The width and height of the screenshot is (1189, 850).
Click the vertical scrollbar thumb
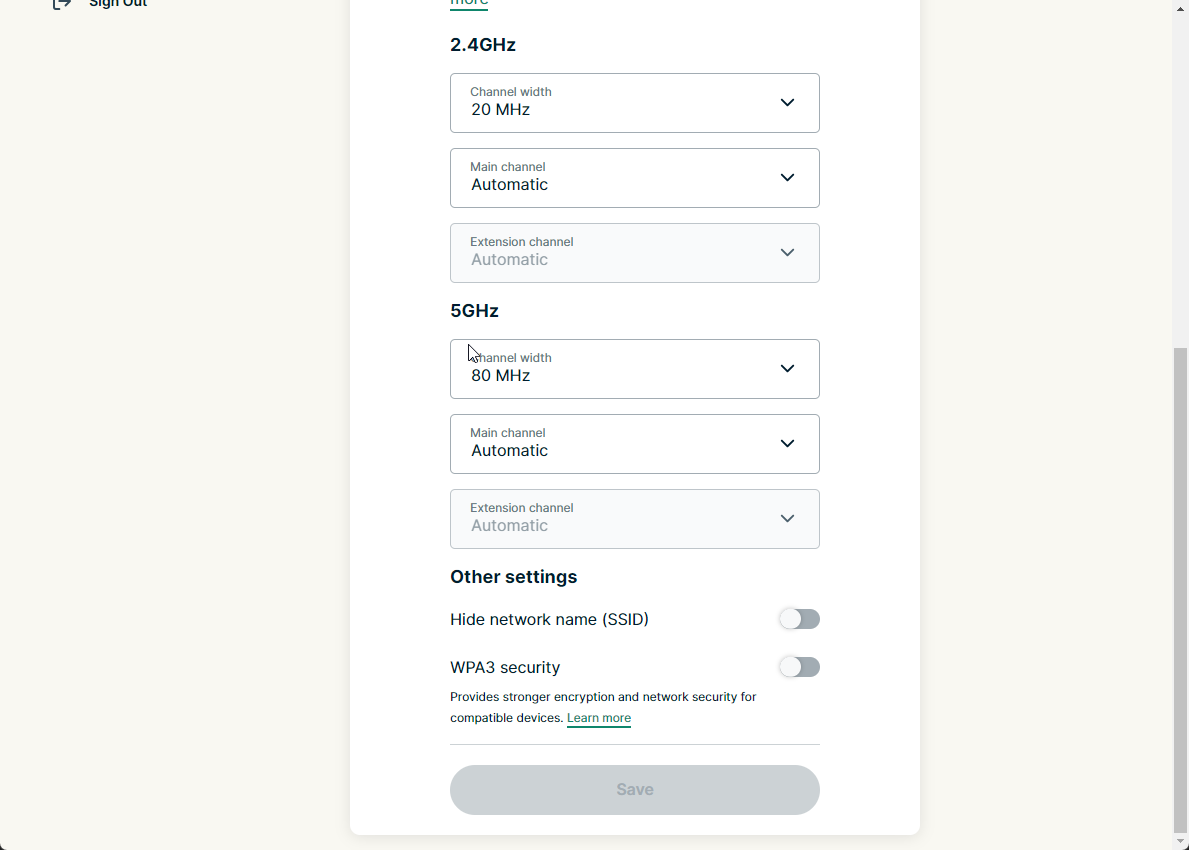(1180, 590)
